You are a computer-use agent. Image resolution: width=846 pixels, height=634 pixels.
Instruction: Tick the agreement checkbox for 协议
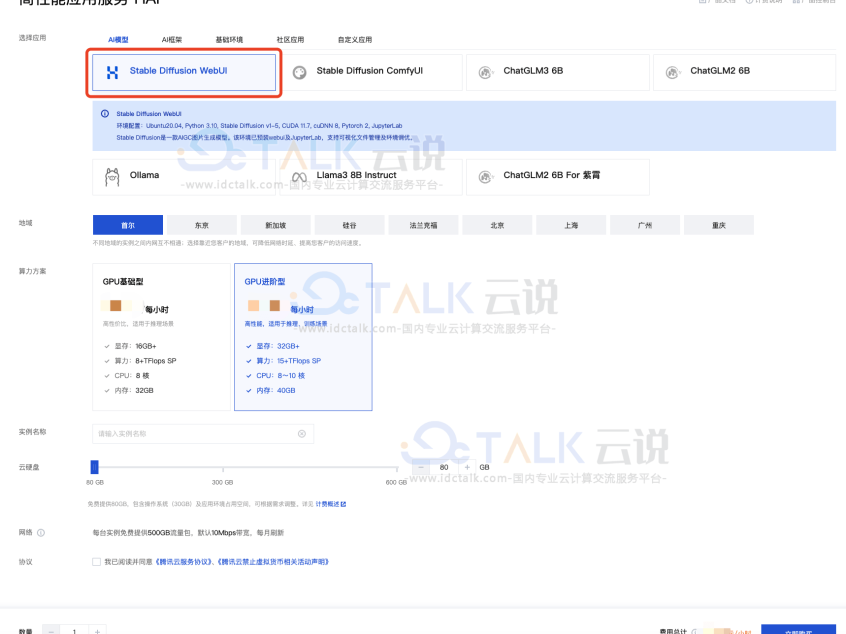[x=97, y=562]
